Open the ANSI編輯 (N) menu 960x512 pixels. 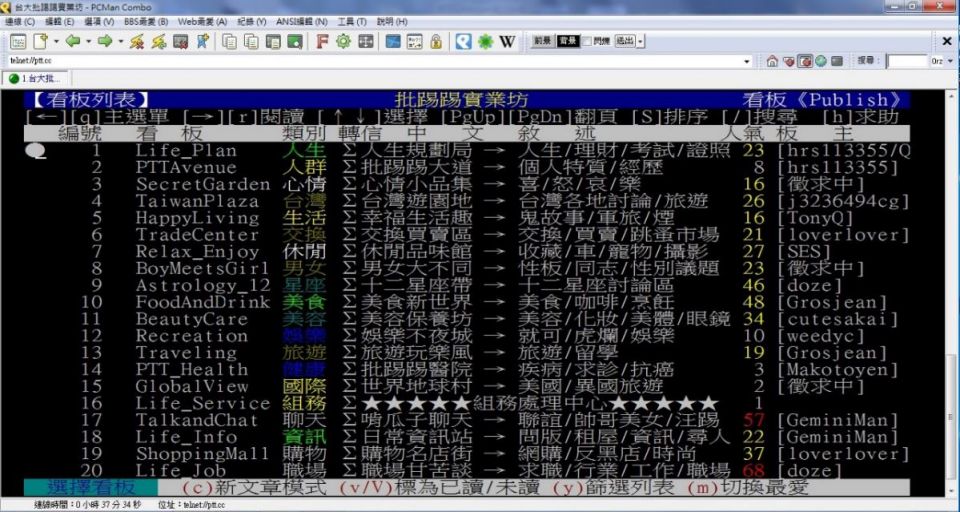(301, 21)
